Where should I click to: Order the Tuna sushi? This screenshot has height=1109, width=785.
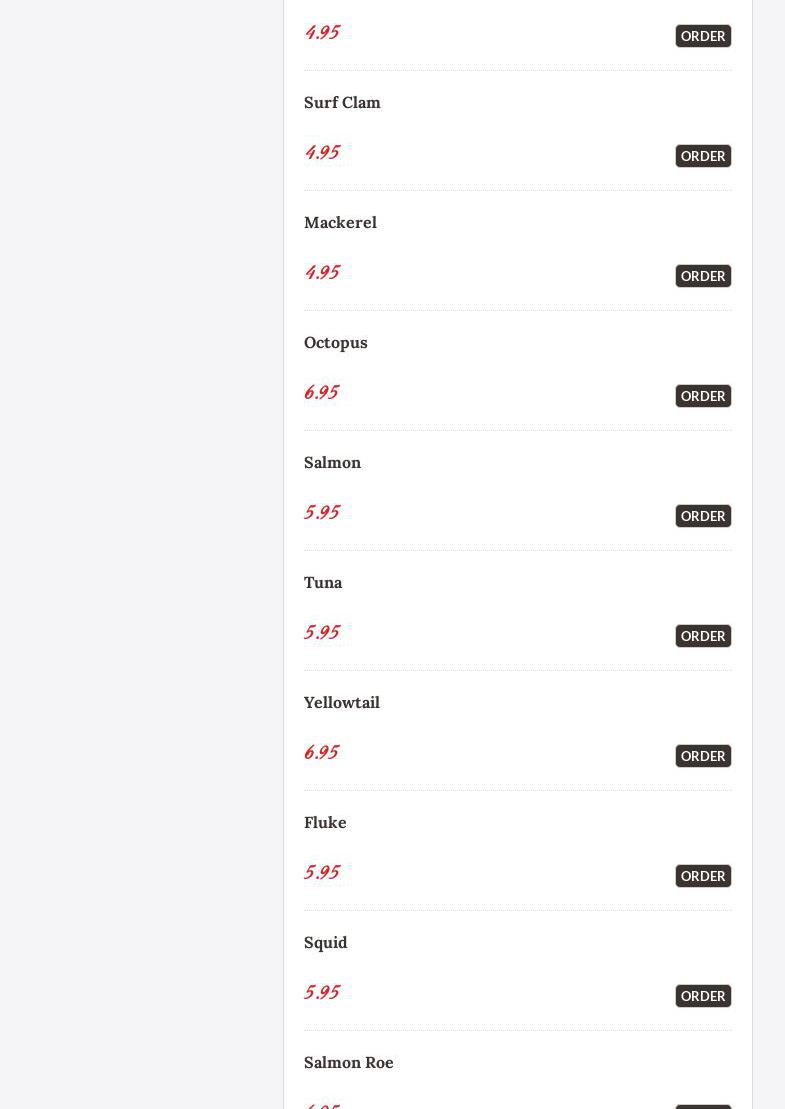pos(703,636)
